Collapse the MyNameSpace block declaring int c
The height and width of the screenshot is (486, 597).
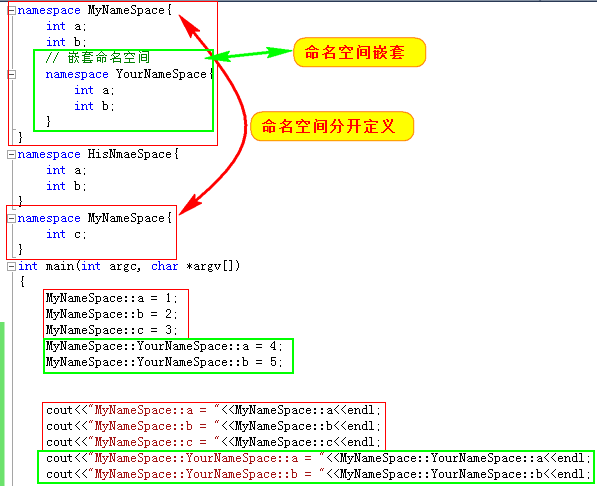[12, 218]
